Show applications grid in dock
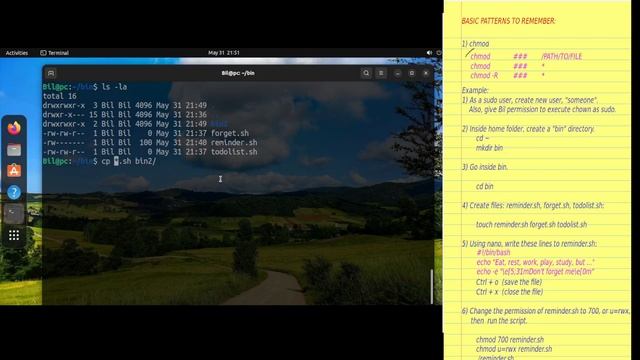This screenshot has width=640, height=360. coord(14,235)
